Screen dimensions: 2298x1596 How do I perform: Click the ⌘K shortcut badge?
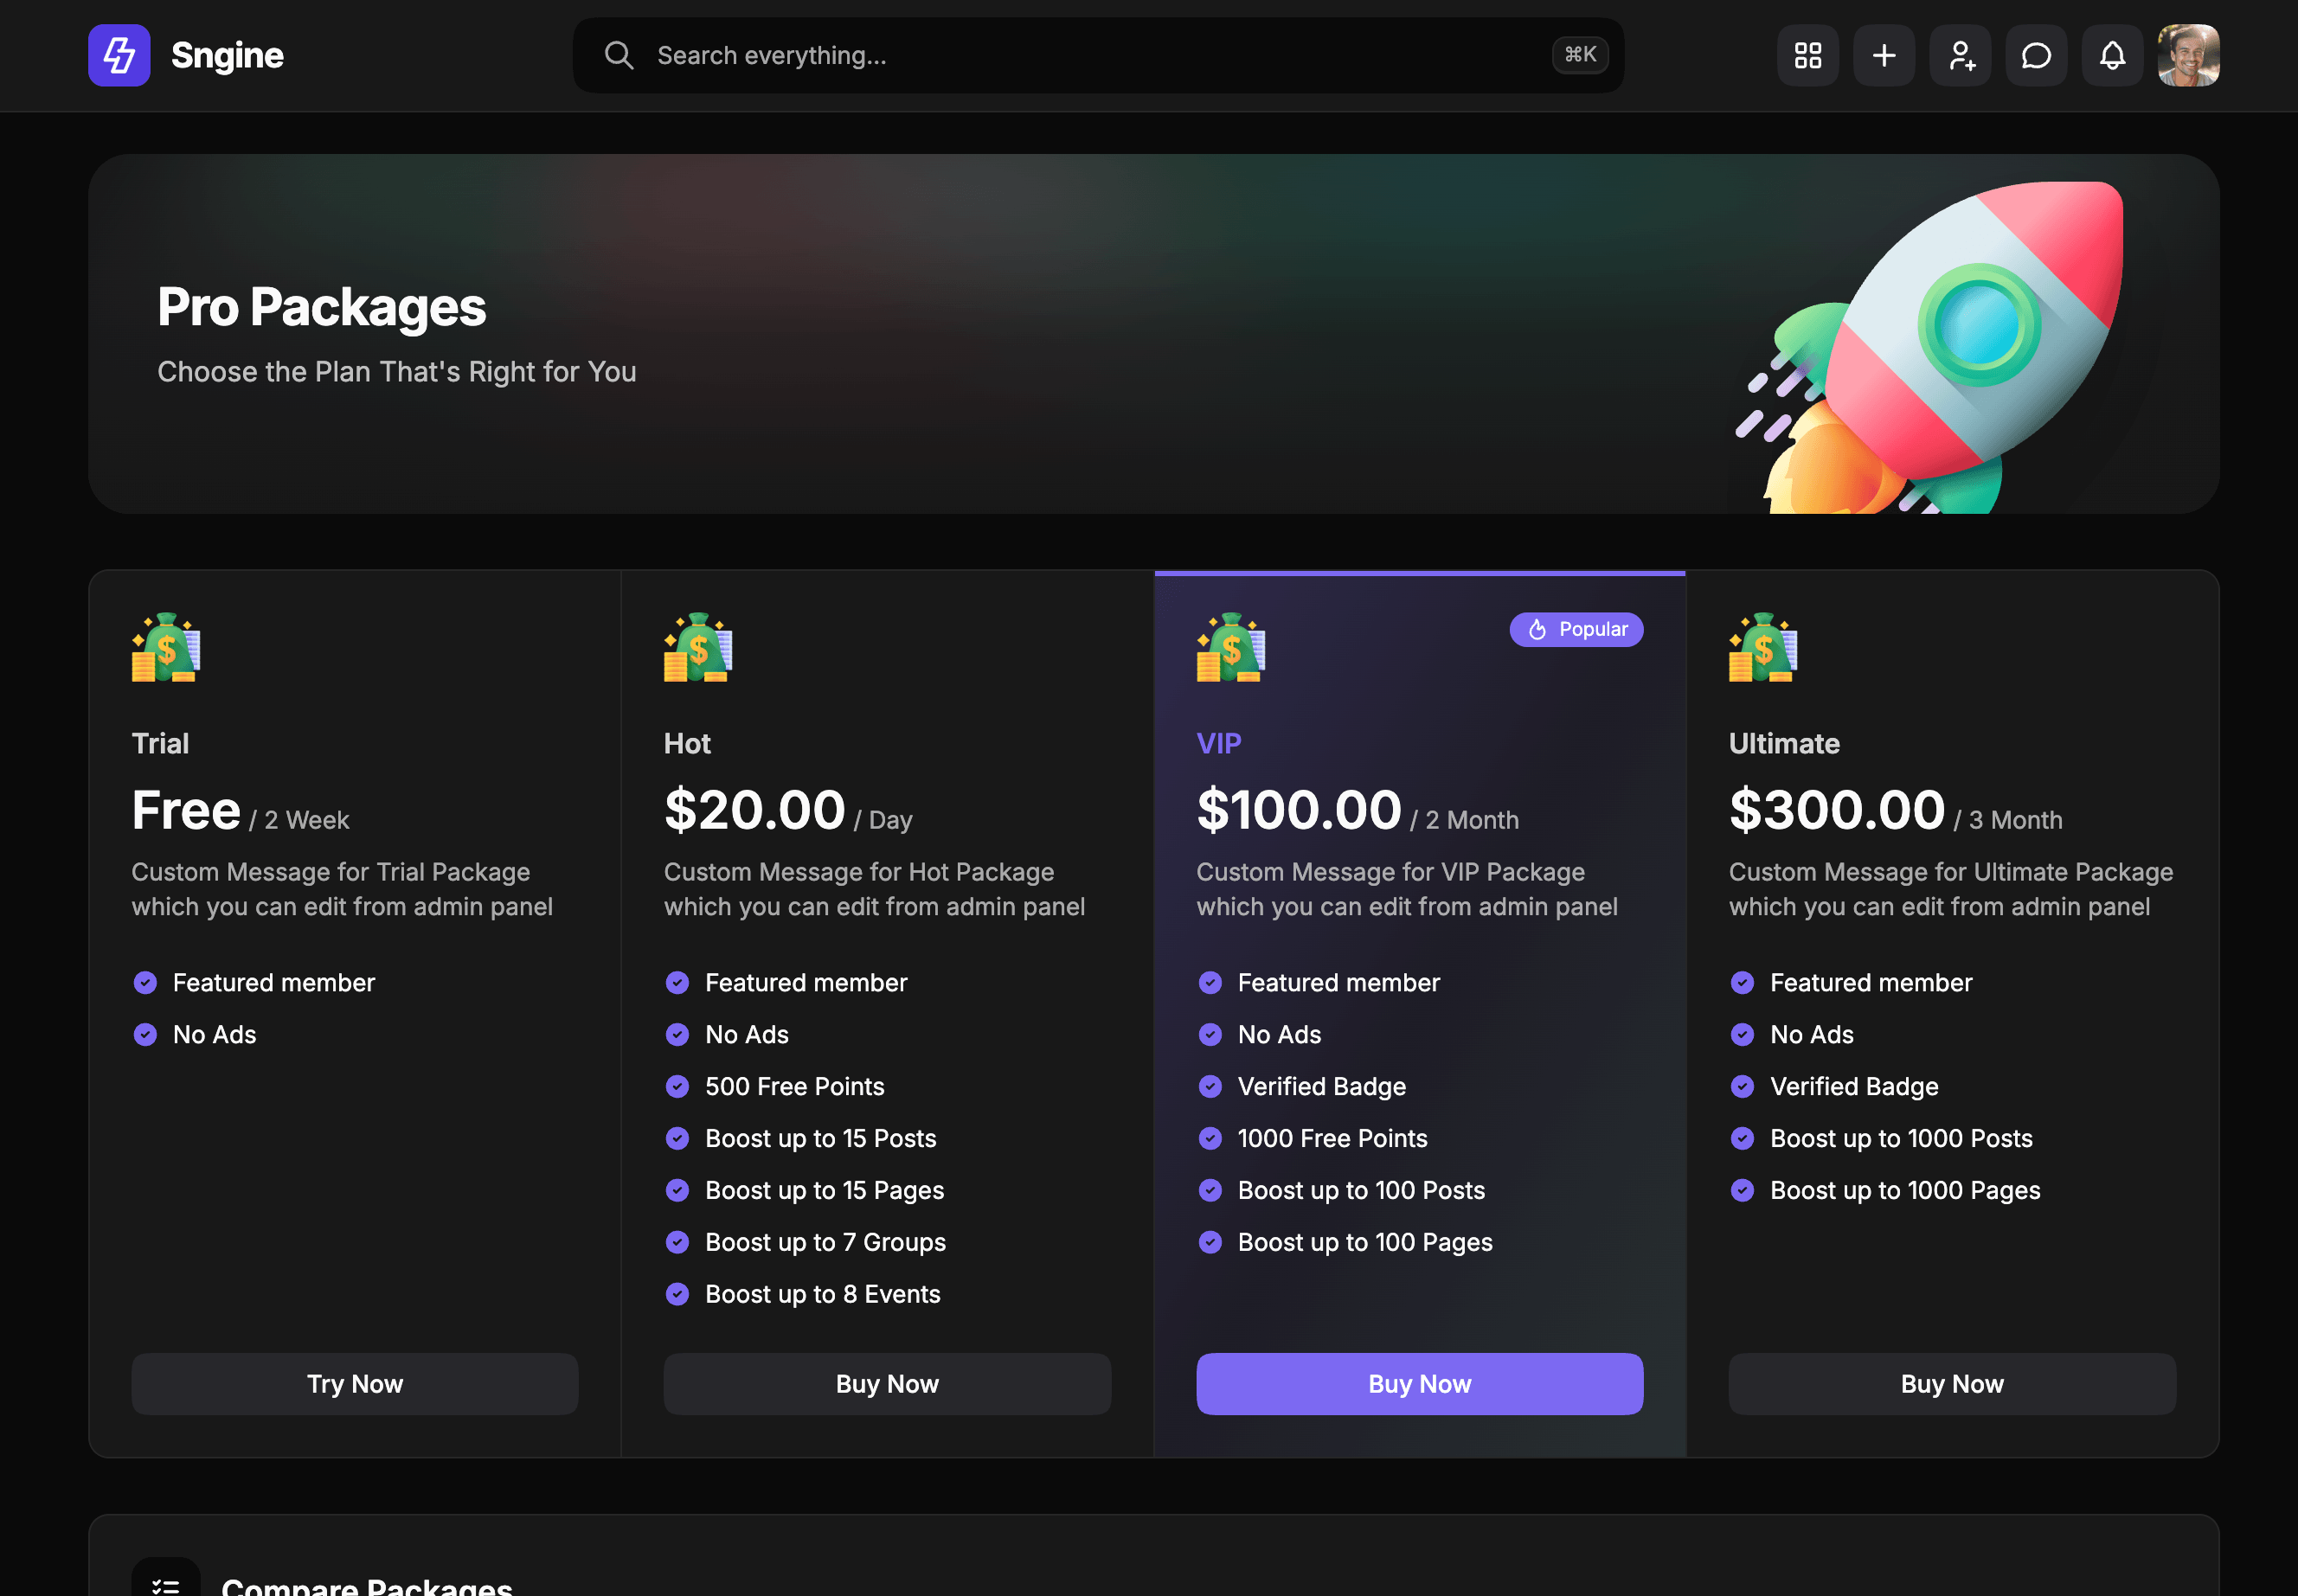click(1580, 55)
